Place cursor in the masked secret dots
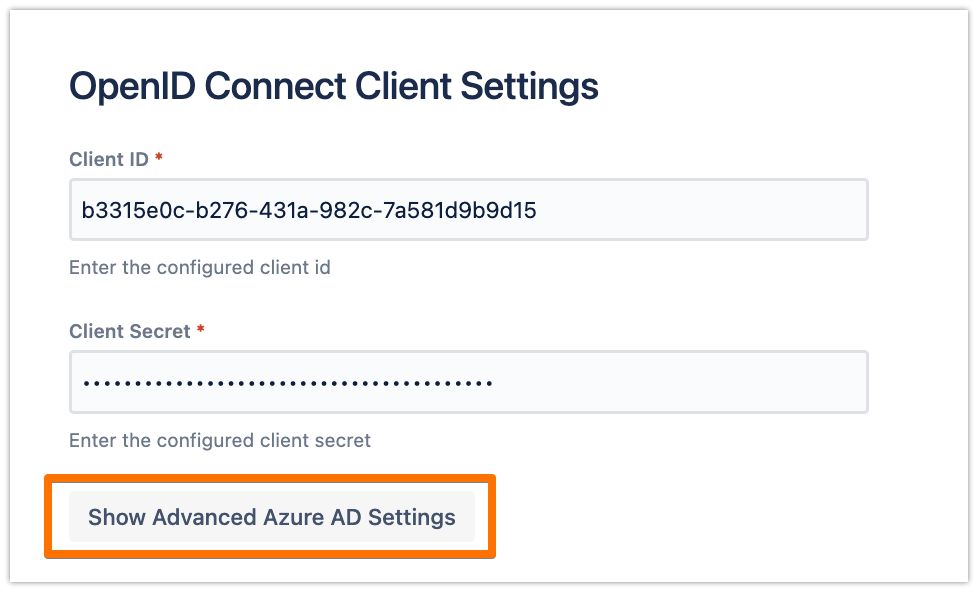Viewport: 978px width, 592px height. click(287, 382)
